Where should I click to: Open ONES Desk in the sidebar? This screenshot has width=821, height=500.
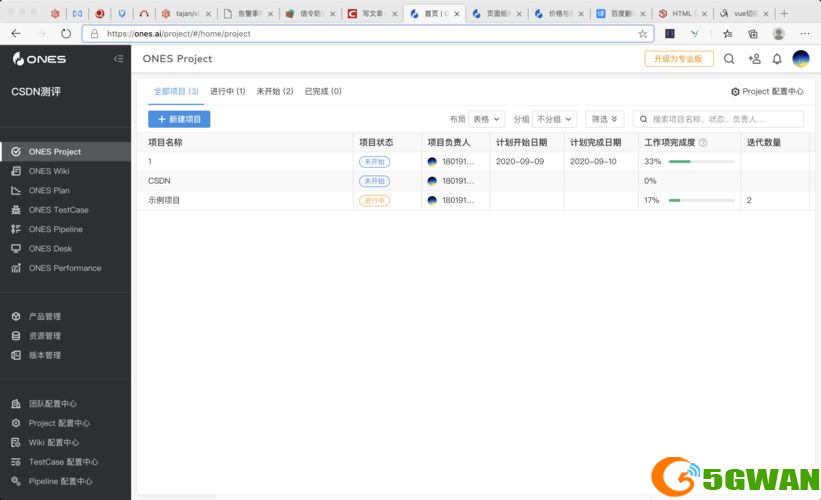click(65, 249)
